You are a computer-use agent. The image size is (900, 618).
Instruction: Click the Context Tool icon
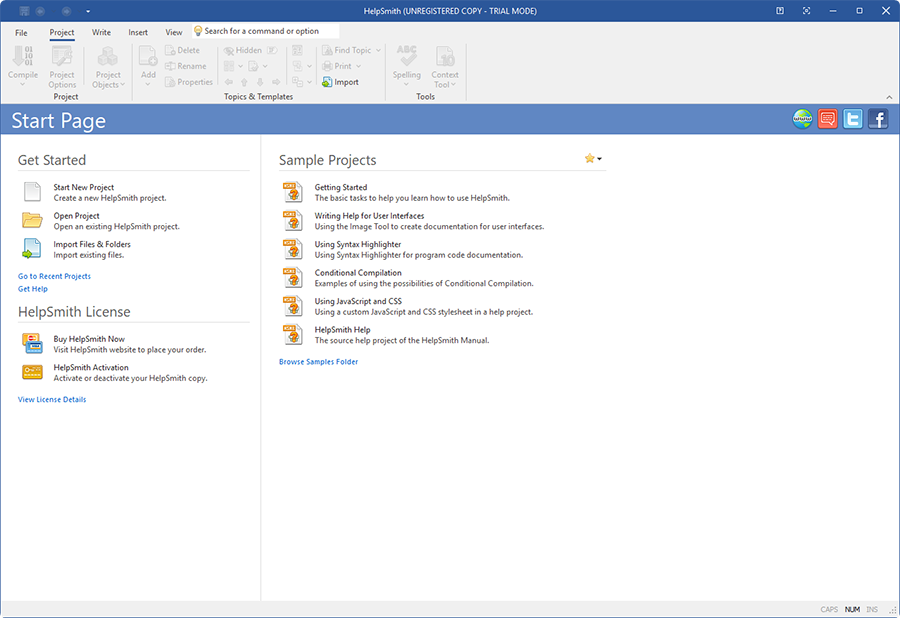(445, 56)
